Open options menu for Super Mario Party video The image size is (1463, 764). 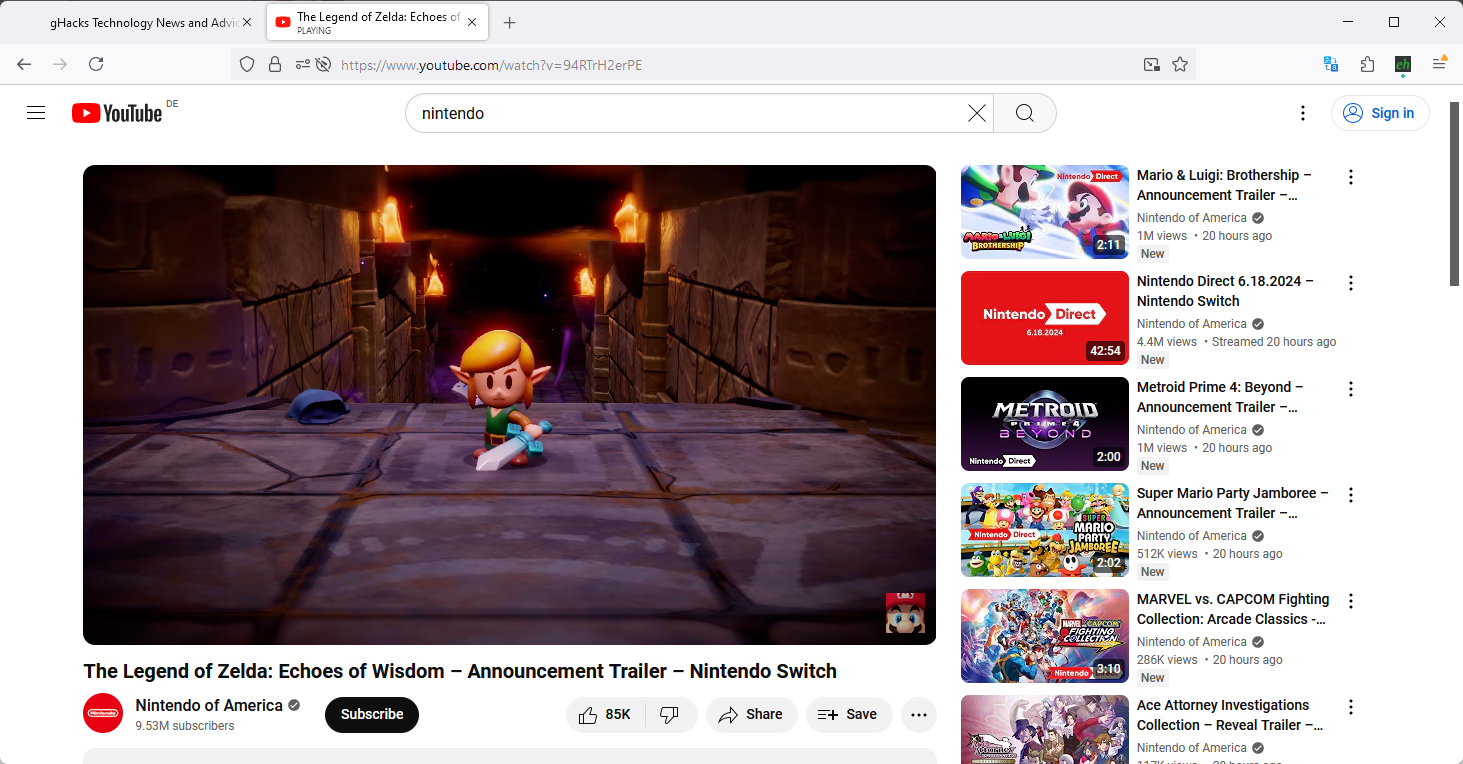click(1351, 495)
